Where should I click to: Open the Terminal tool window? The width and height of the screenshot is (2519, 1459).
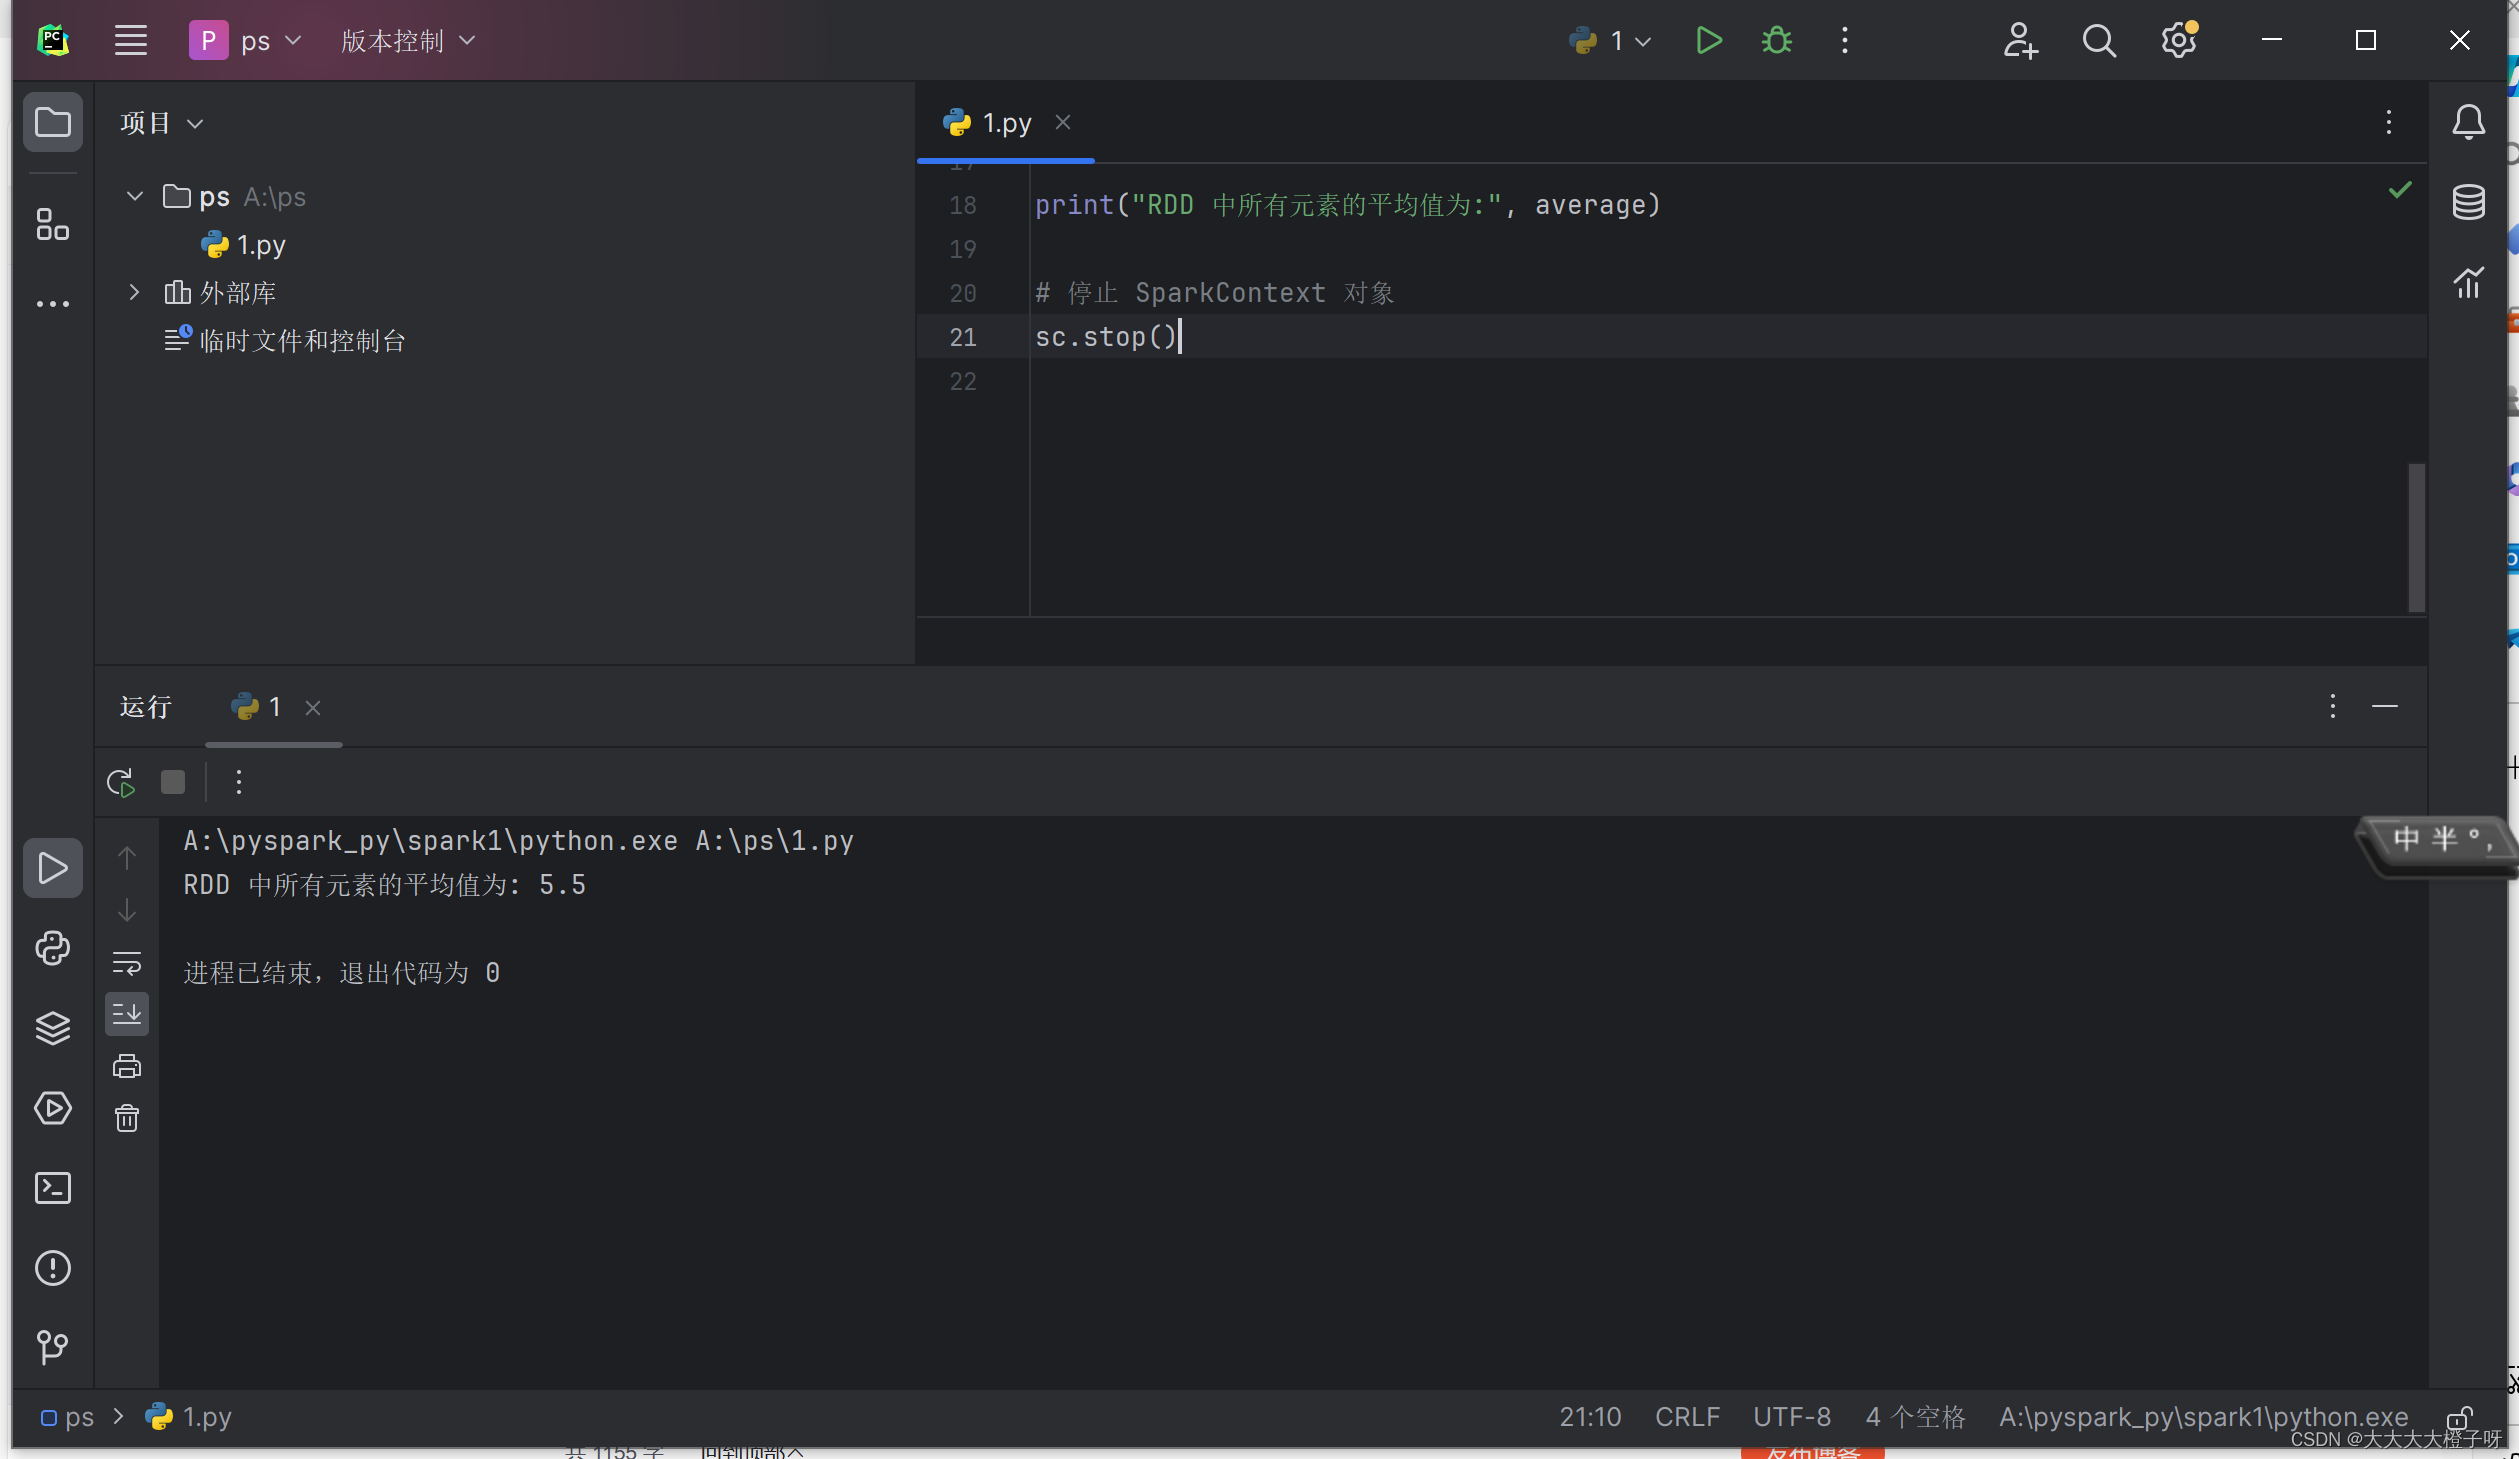pos(52,1188)
